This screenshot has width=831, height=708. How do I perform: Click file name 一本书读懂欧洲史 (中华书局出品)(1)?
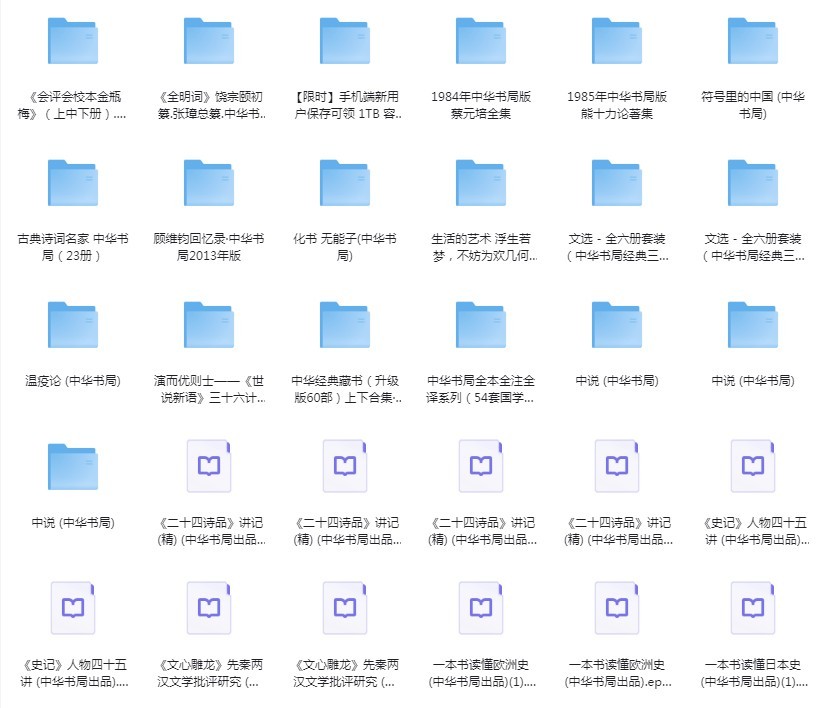pos(481,673)
